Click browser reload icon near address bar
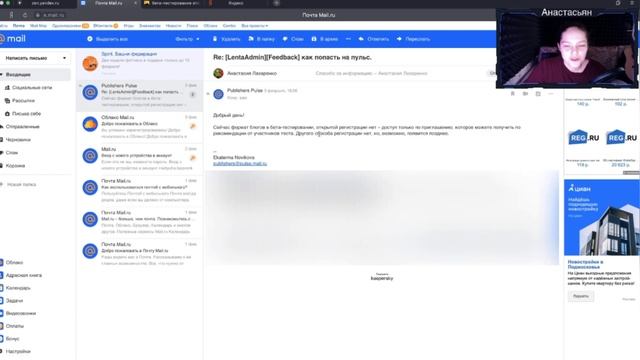 point(25,15)
